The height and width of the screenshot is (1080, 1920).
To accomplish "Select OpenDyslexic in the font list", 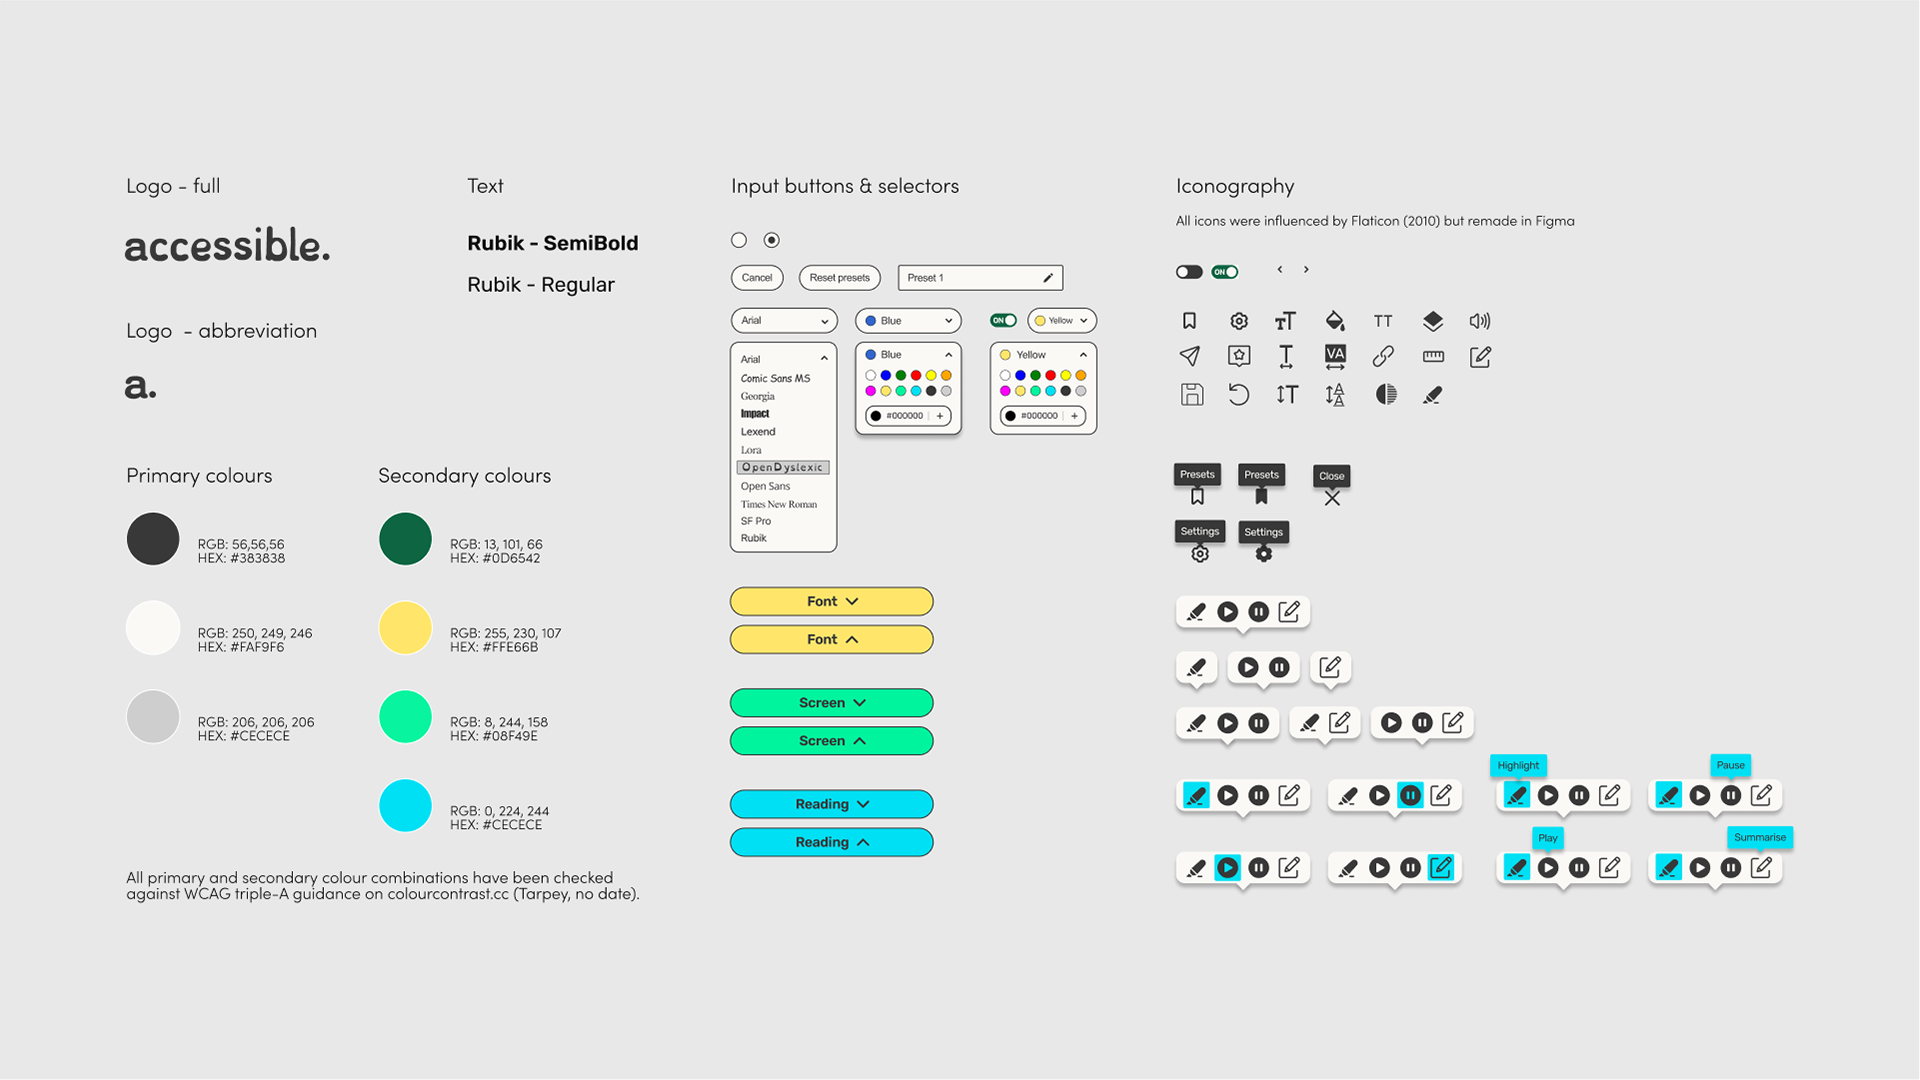I will click(x=783, y=467).
